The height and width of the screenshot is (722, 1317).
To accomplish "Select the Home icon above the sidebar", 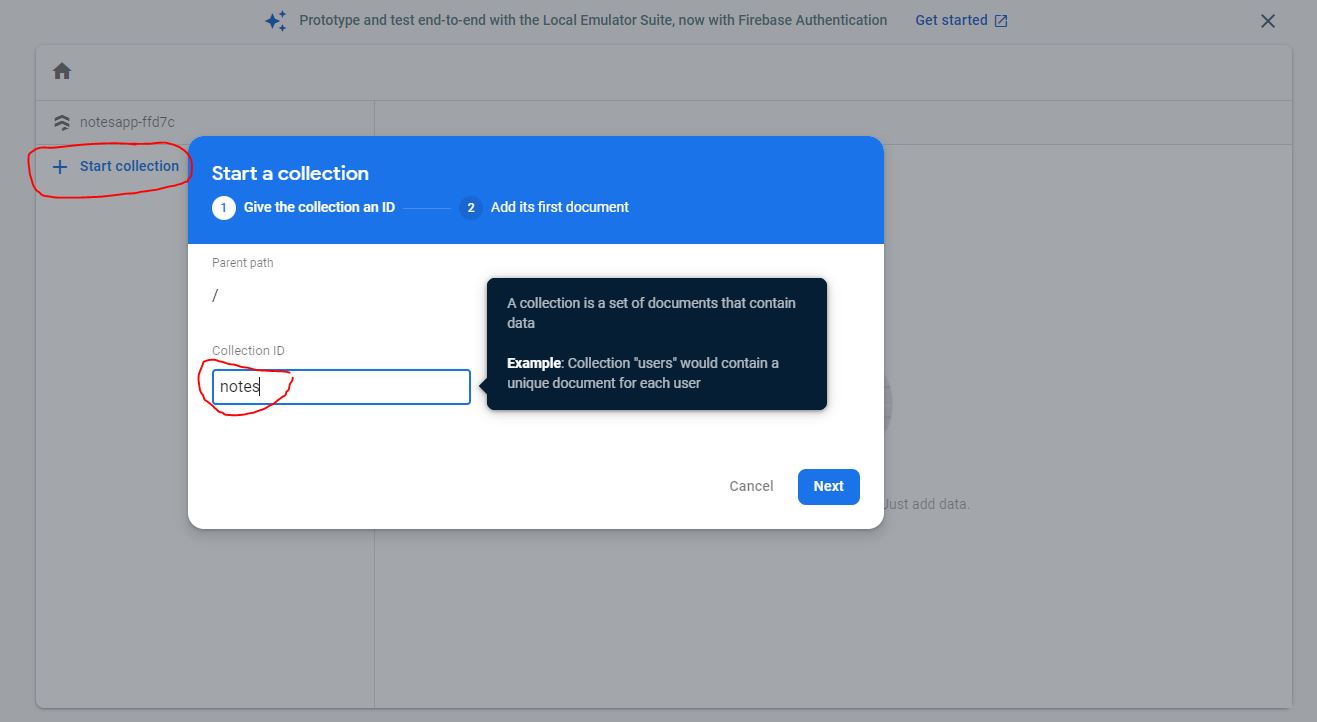I will coord(61,70).
